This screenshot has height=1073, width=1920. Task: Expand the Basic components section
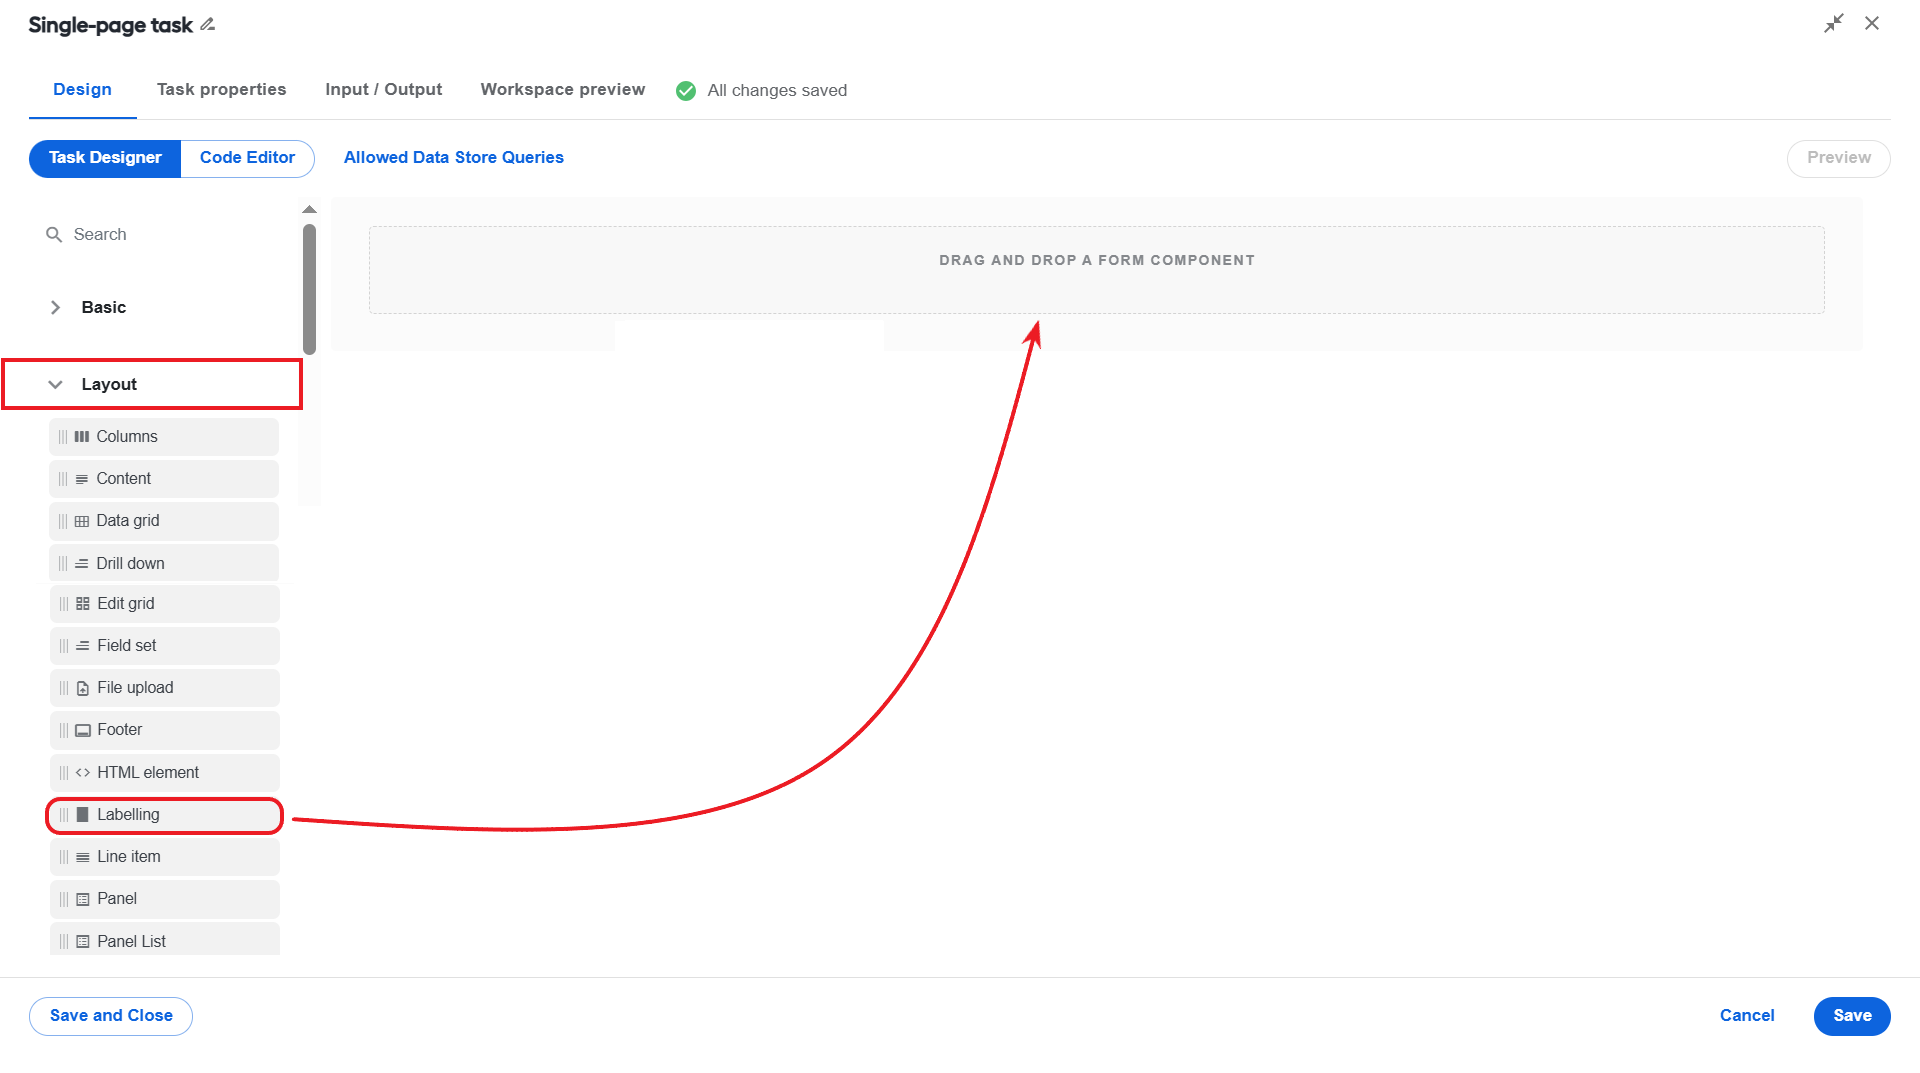56,307
